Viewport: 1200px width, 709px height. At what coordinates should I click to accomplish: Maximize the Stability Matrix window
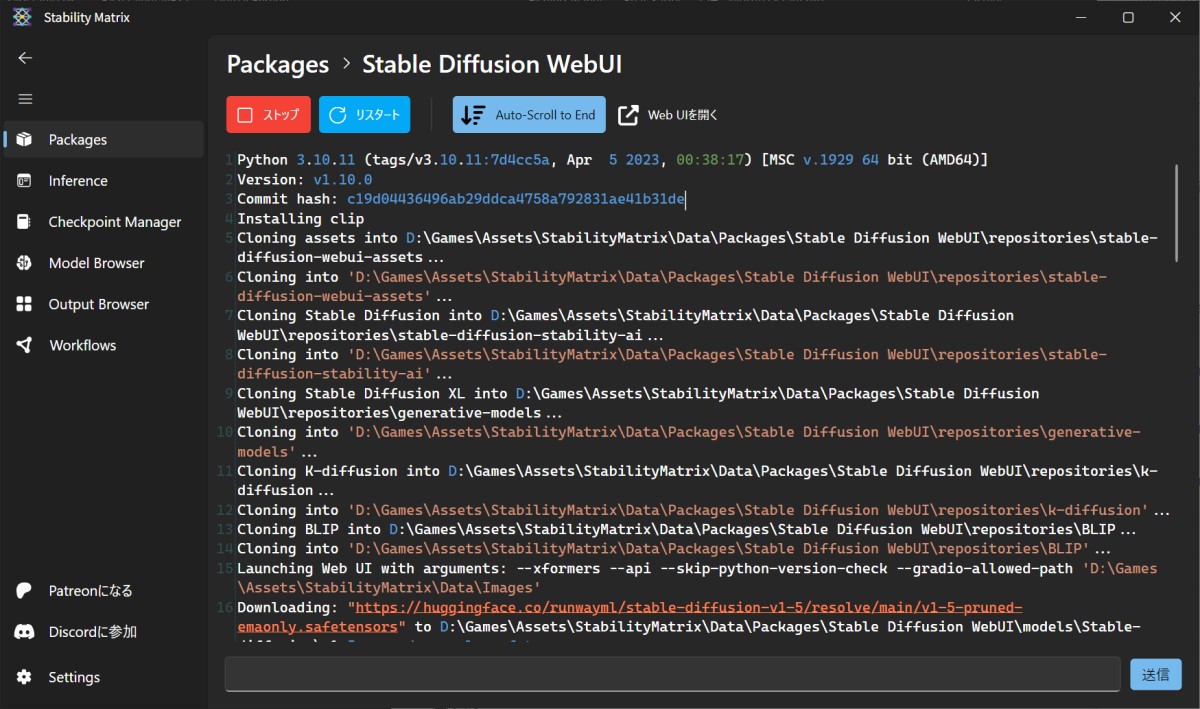(1128, 17)
